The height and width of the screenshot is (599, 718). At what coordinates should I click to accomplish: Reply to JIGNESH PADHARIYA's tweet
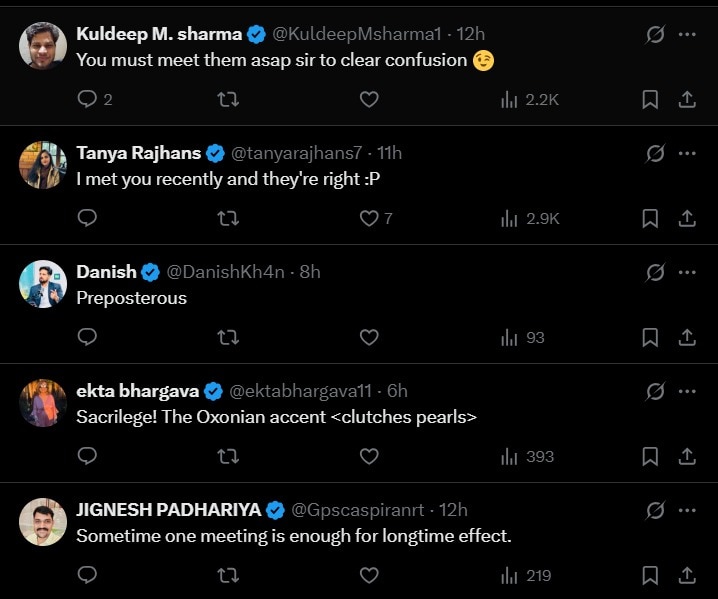point(87,575)
